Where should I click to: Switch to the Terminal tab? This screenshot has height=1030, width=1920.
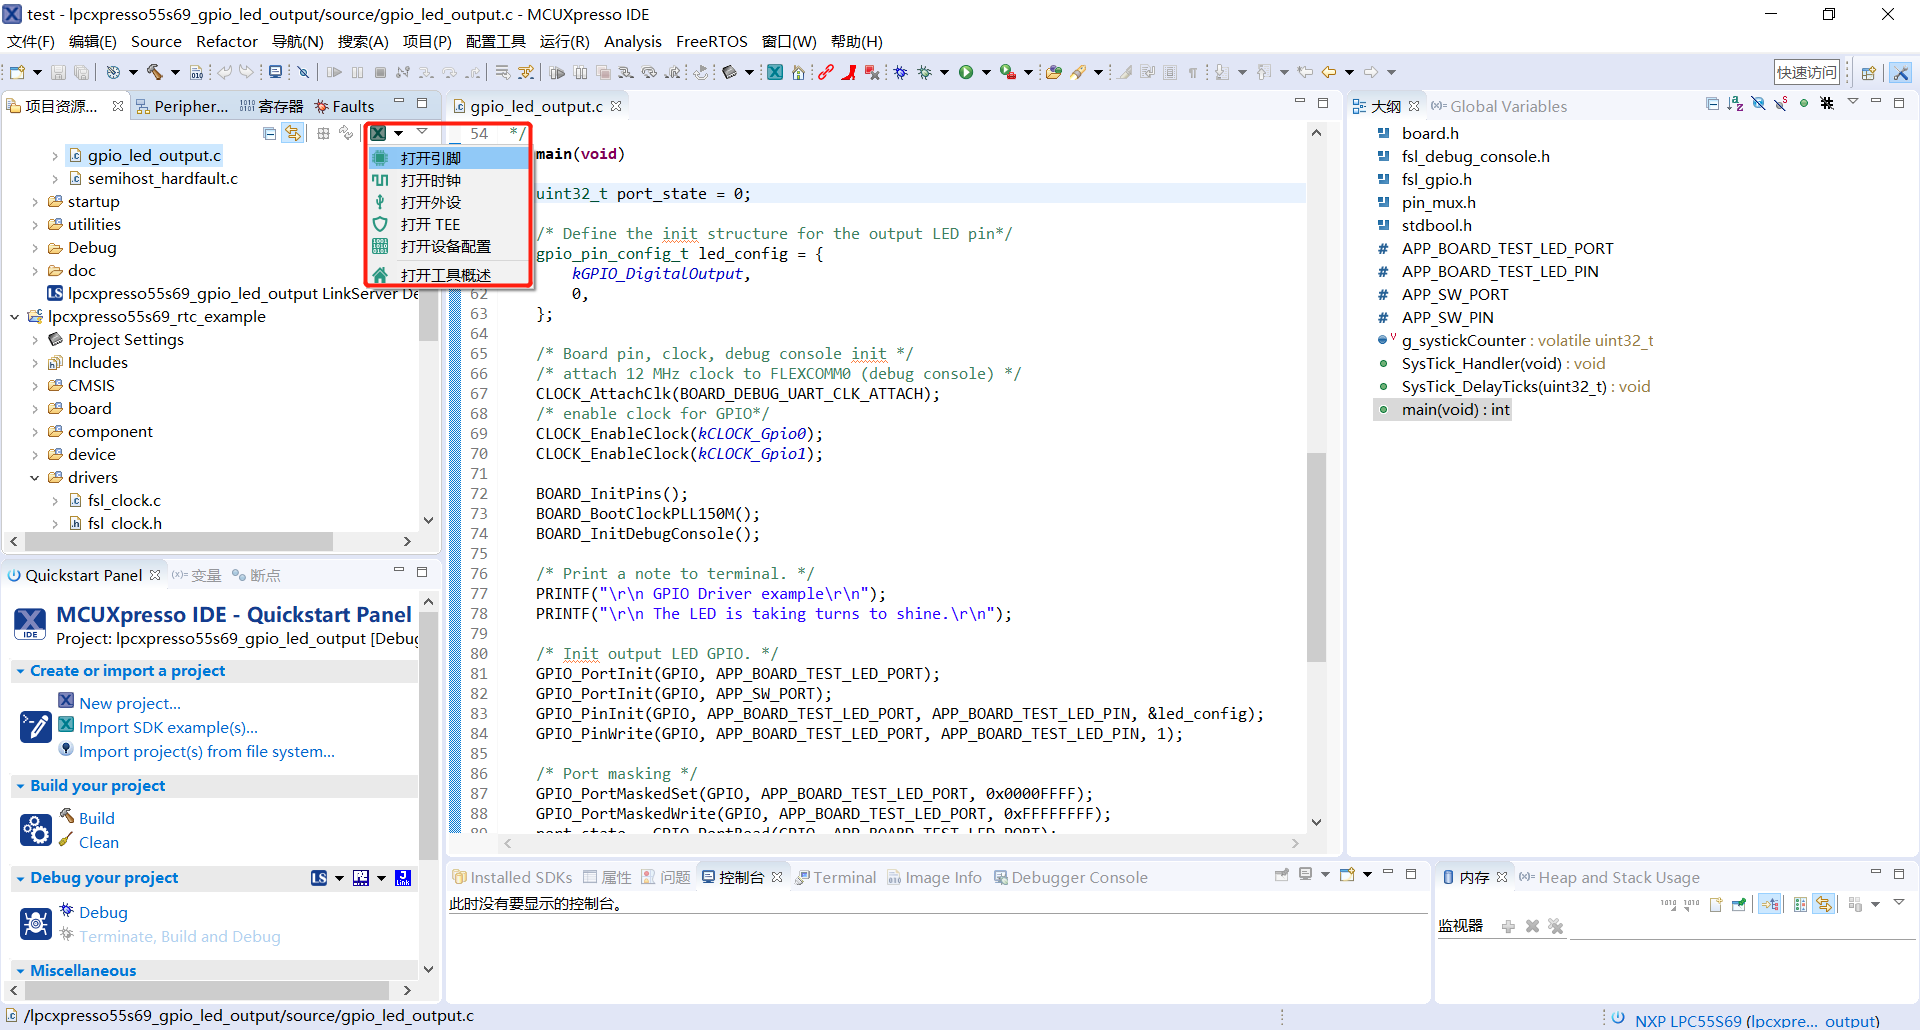(x=844, y=878)
